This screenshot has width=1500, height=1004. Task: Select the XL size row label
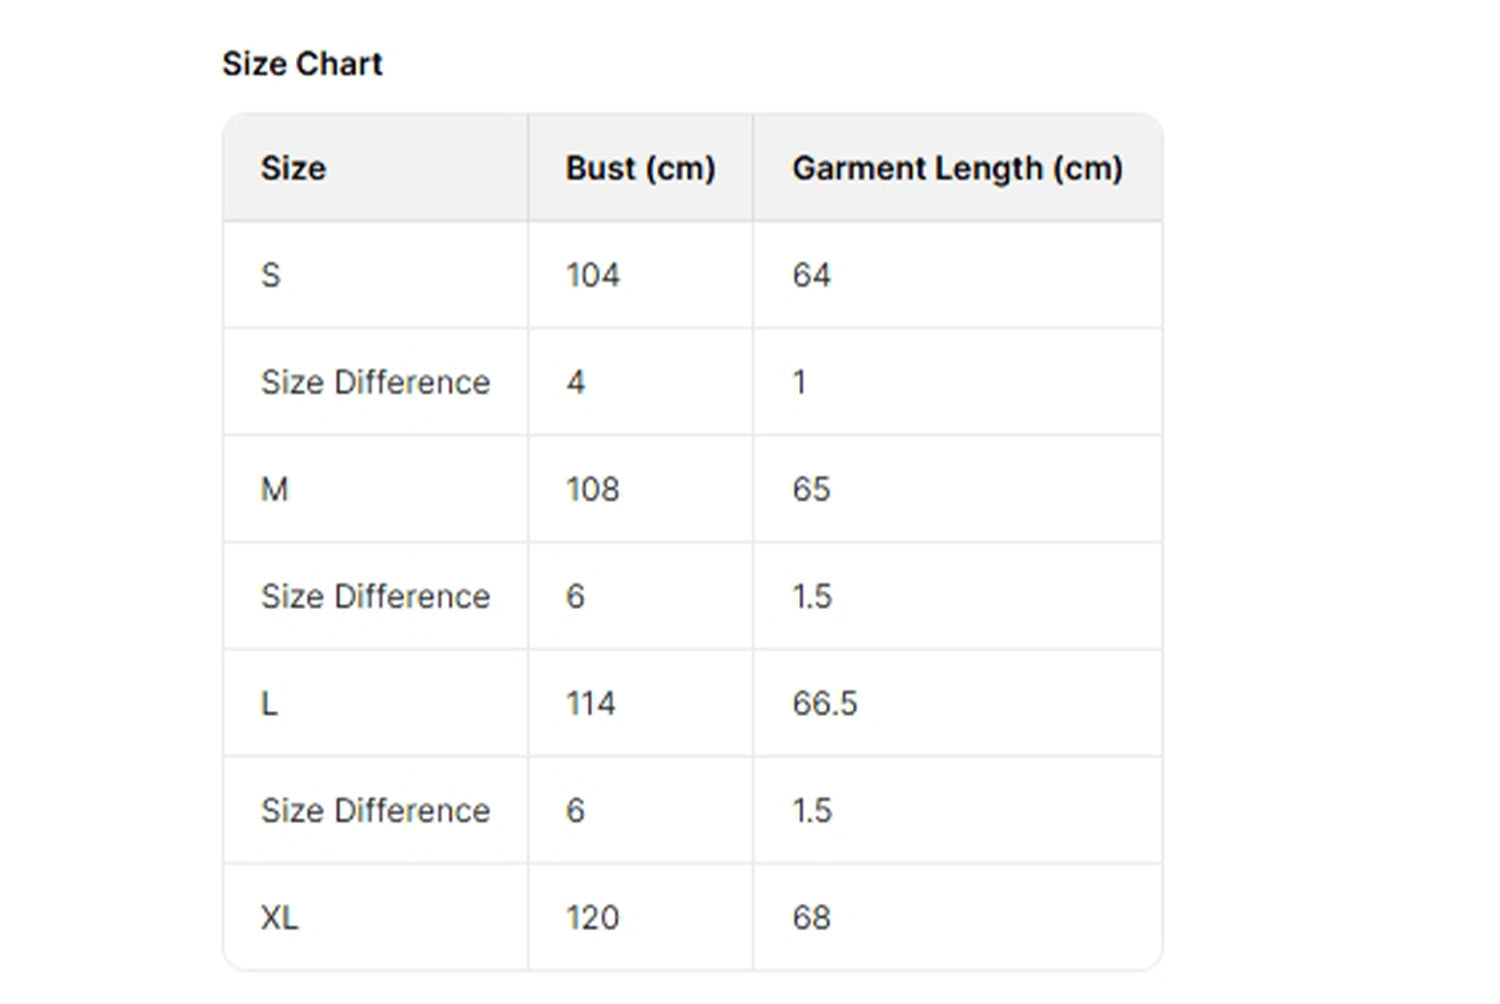pyautogui.click(x=280, y=918)
